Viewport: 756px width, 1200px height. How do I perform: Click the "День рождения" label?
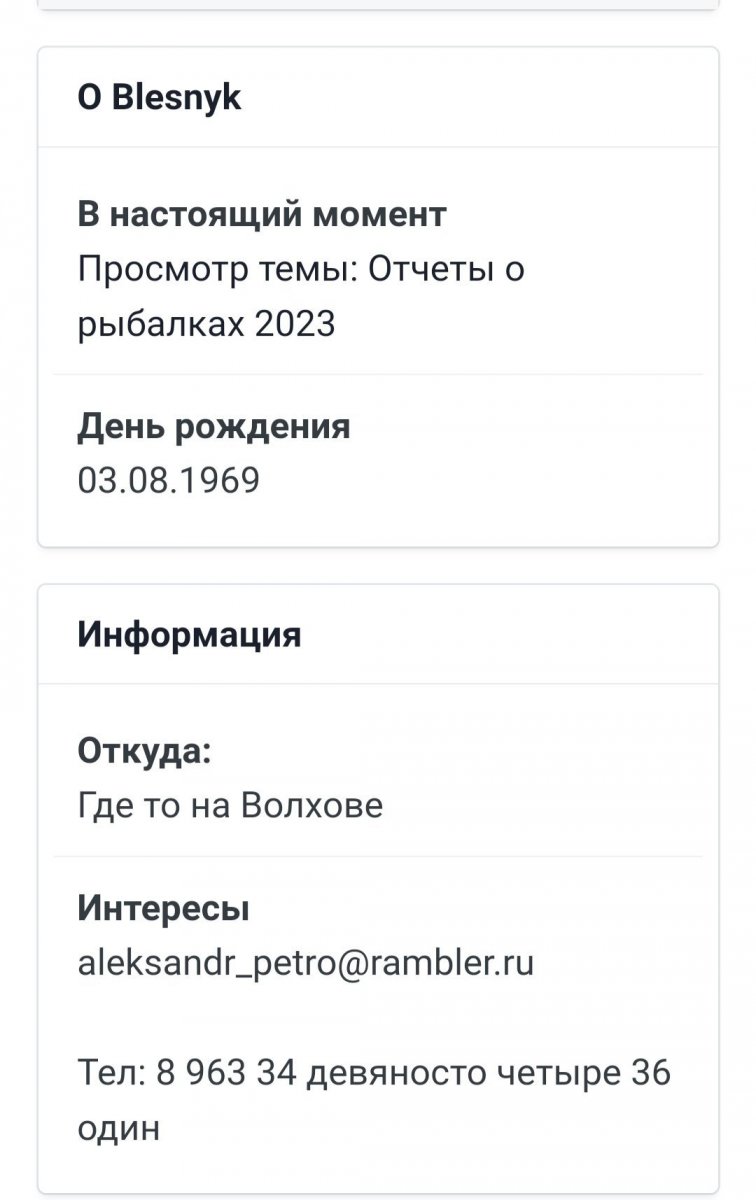(x=214, y=427)
